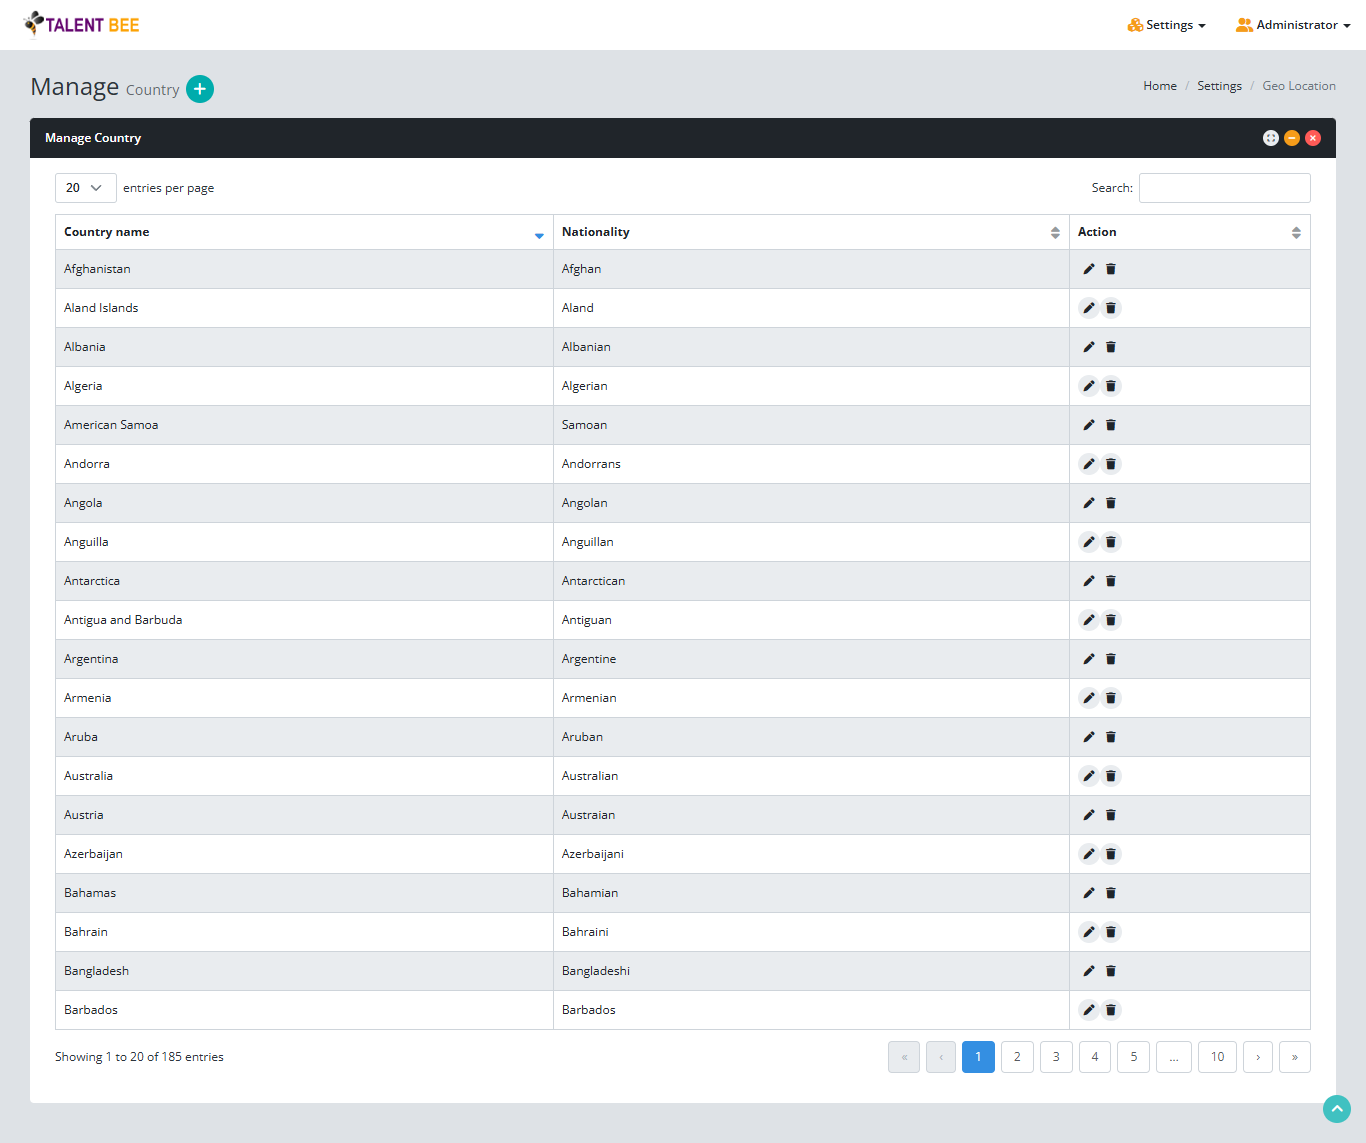Screen dimensions: 1366x1143
Task: Go to page 2 of results
Action: tap(1017, 1057)
